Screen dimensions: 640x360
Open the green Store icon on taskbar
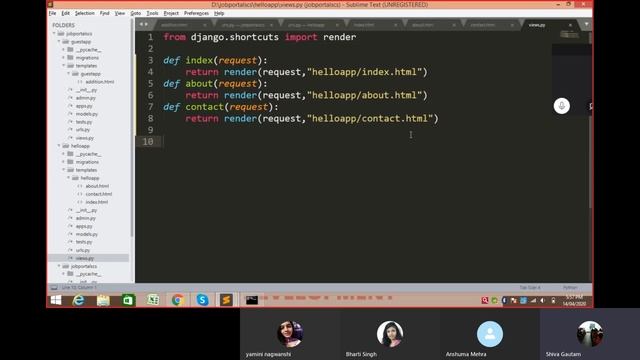coord(128,300)
